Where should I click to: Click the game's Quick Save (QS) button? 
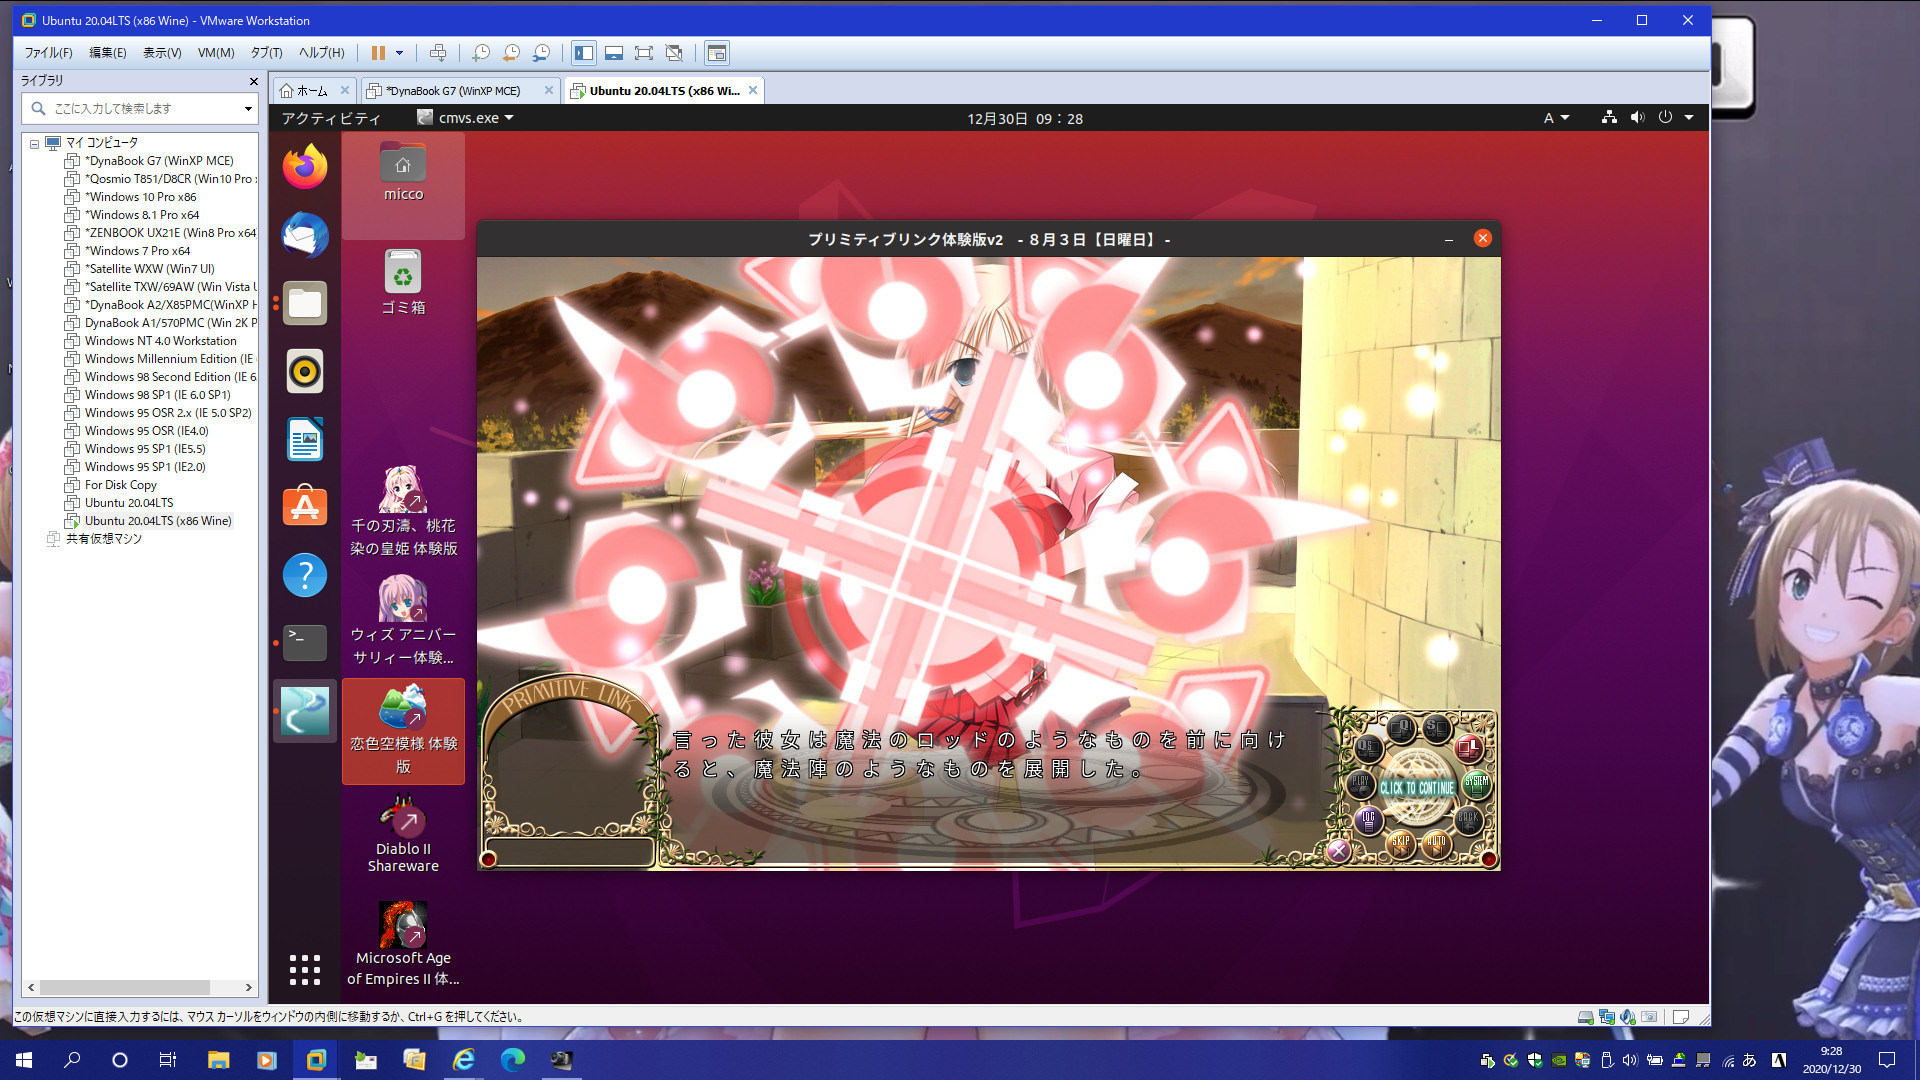(1369, 749)
